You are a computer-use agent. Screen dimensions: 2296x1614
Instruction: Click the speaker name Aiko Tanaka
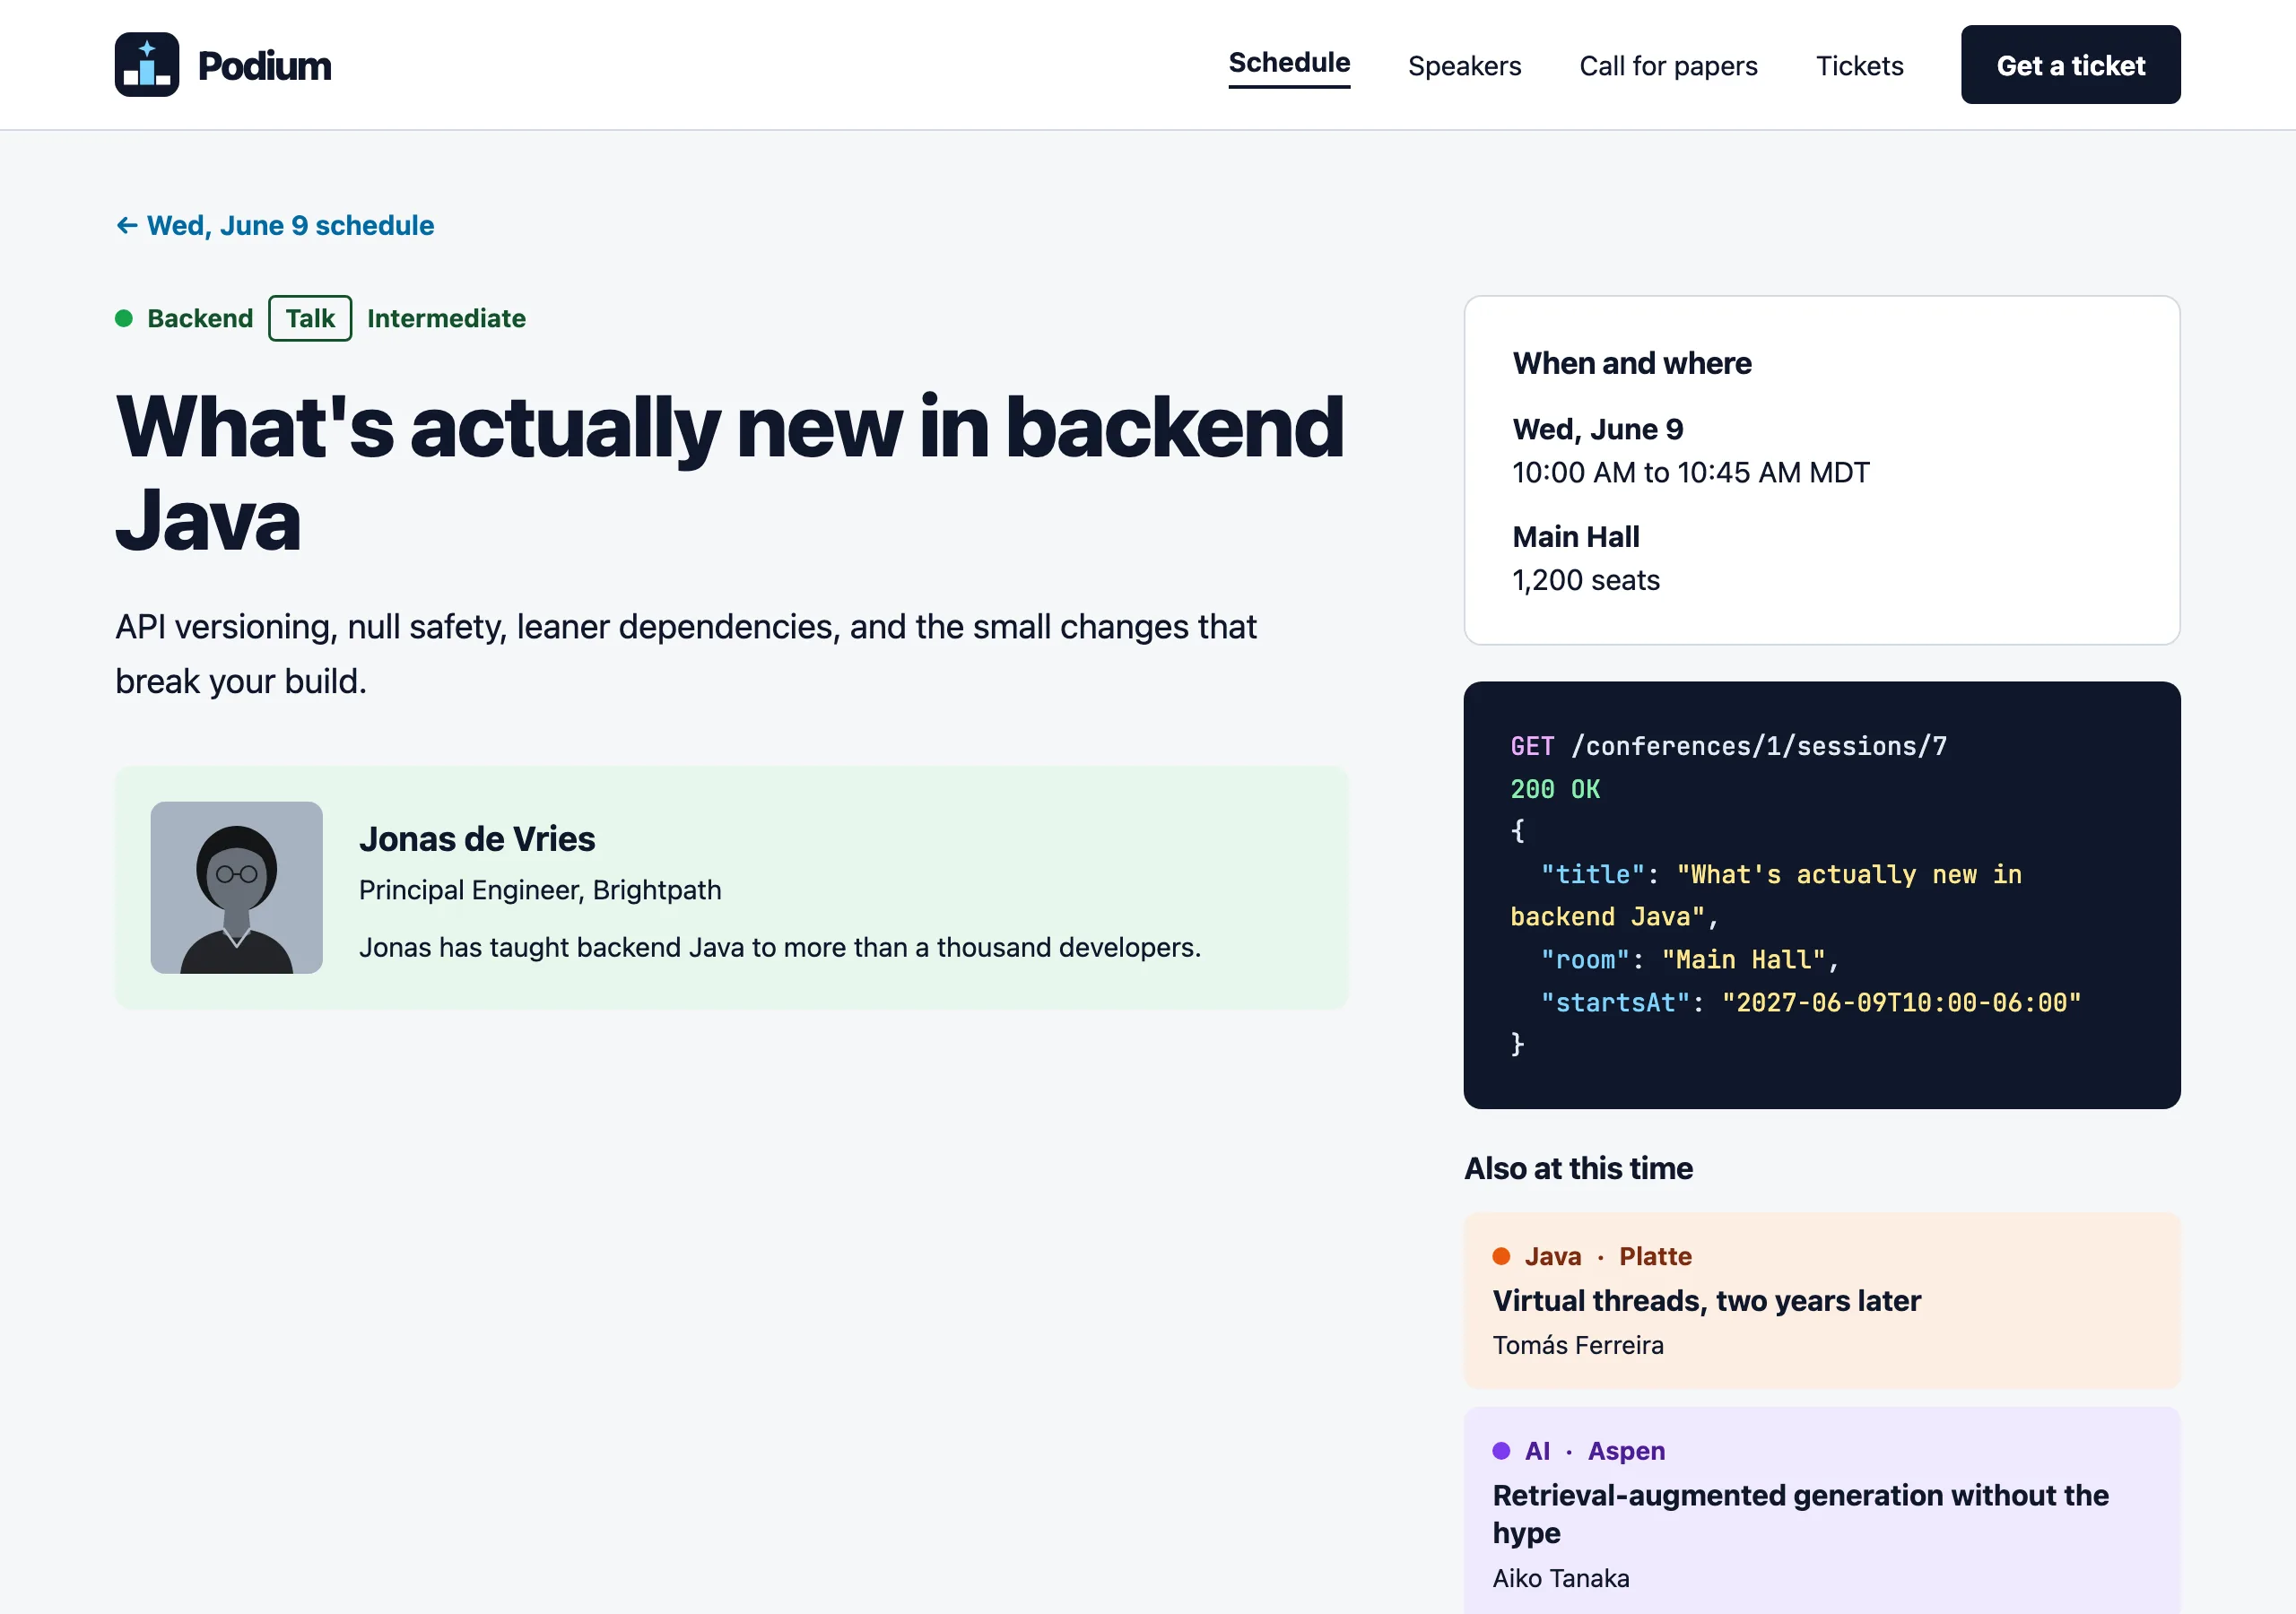1561,1579
